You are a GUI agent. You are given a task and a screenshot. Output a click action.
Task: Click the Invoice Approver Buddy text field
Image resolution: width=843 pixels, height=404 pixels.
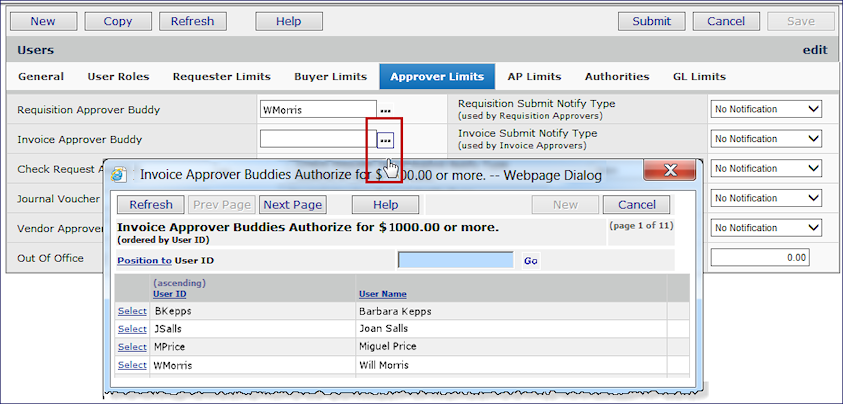[316, 140]
